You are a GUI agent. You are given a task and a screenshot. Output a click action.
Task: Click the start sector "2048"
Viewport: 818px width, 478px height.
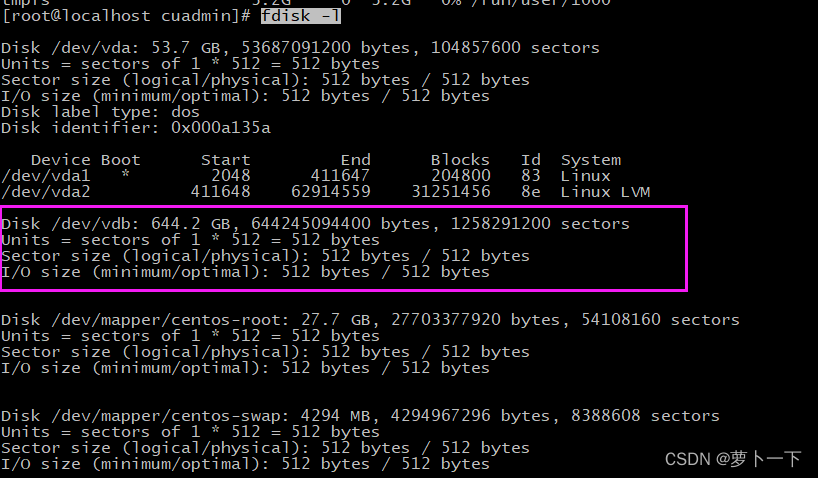coord(231,175)
